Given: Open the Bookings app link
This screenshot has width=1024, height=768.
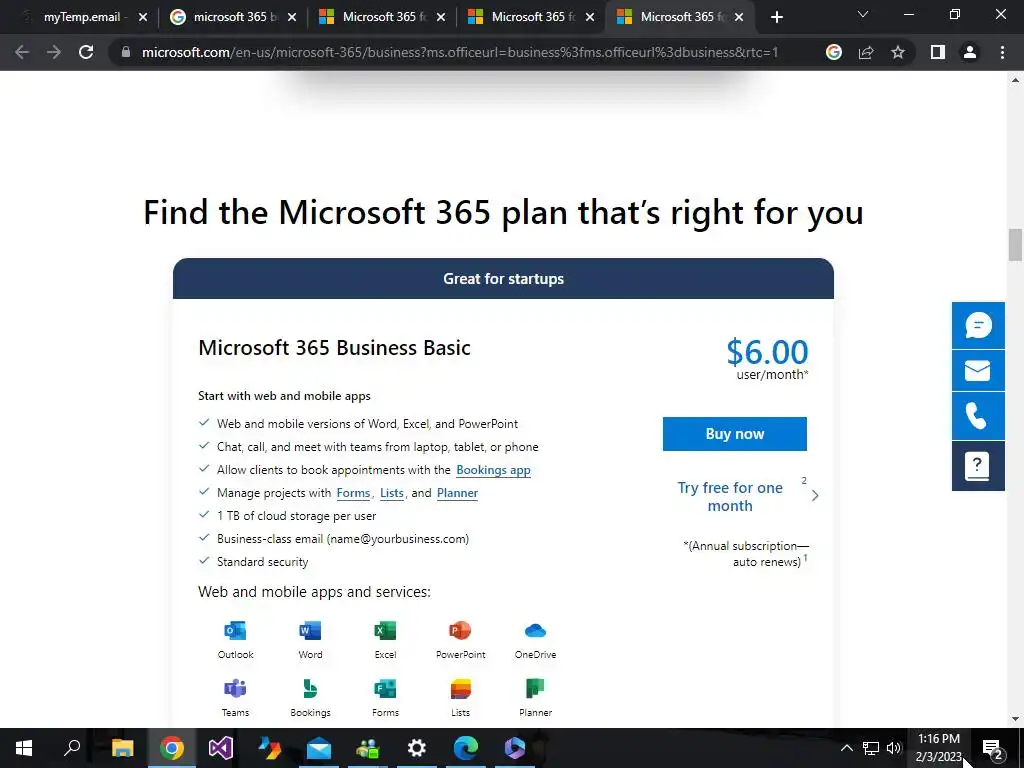Looking at the screenshot, I should [x=493, y=470].
